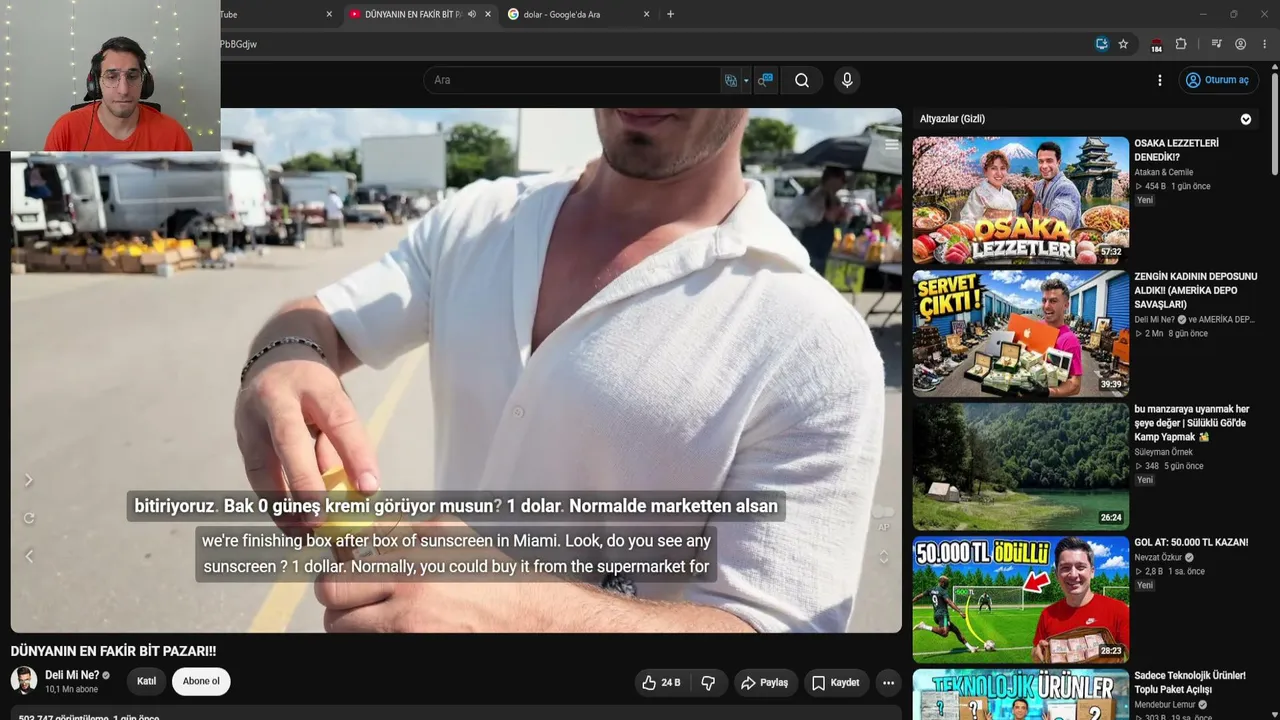Click the right arrow overlay on video left edge

coord(29,480)
